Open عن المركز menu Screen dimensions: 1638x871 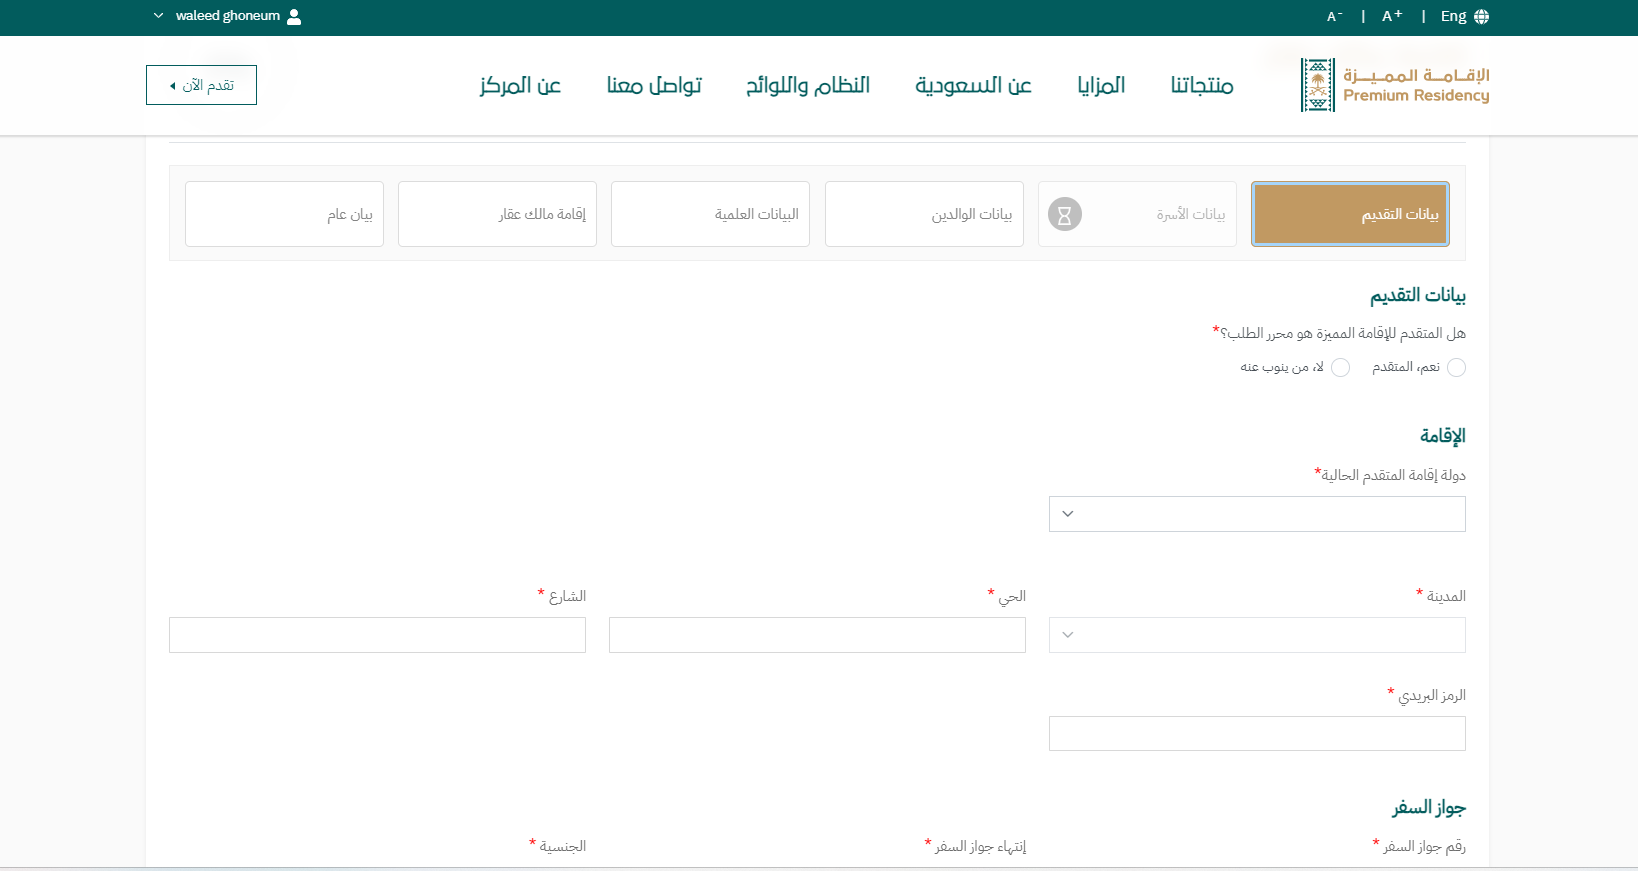[520, 85]
